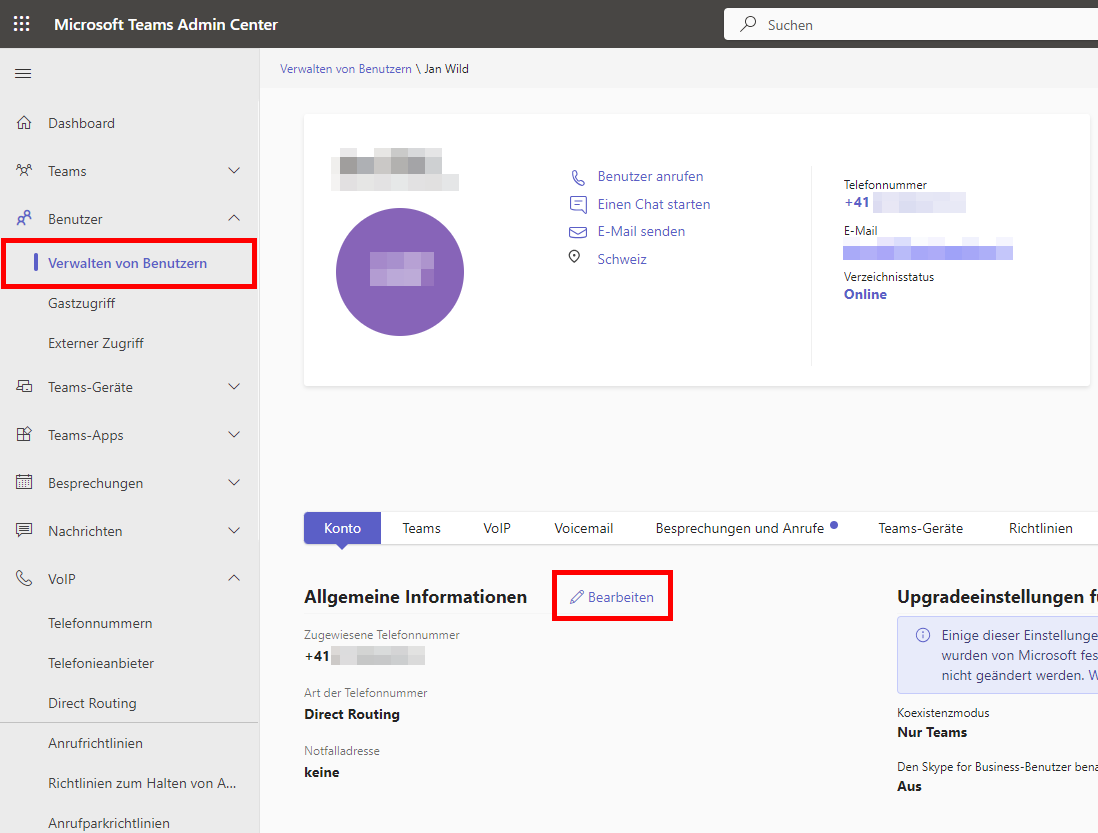Click into the Suchen search field
The width and height of the screenshot is (1098, 833).
(x=910, y=24)
